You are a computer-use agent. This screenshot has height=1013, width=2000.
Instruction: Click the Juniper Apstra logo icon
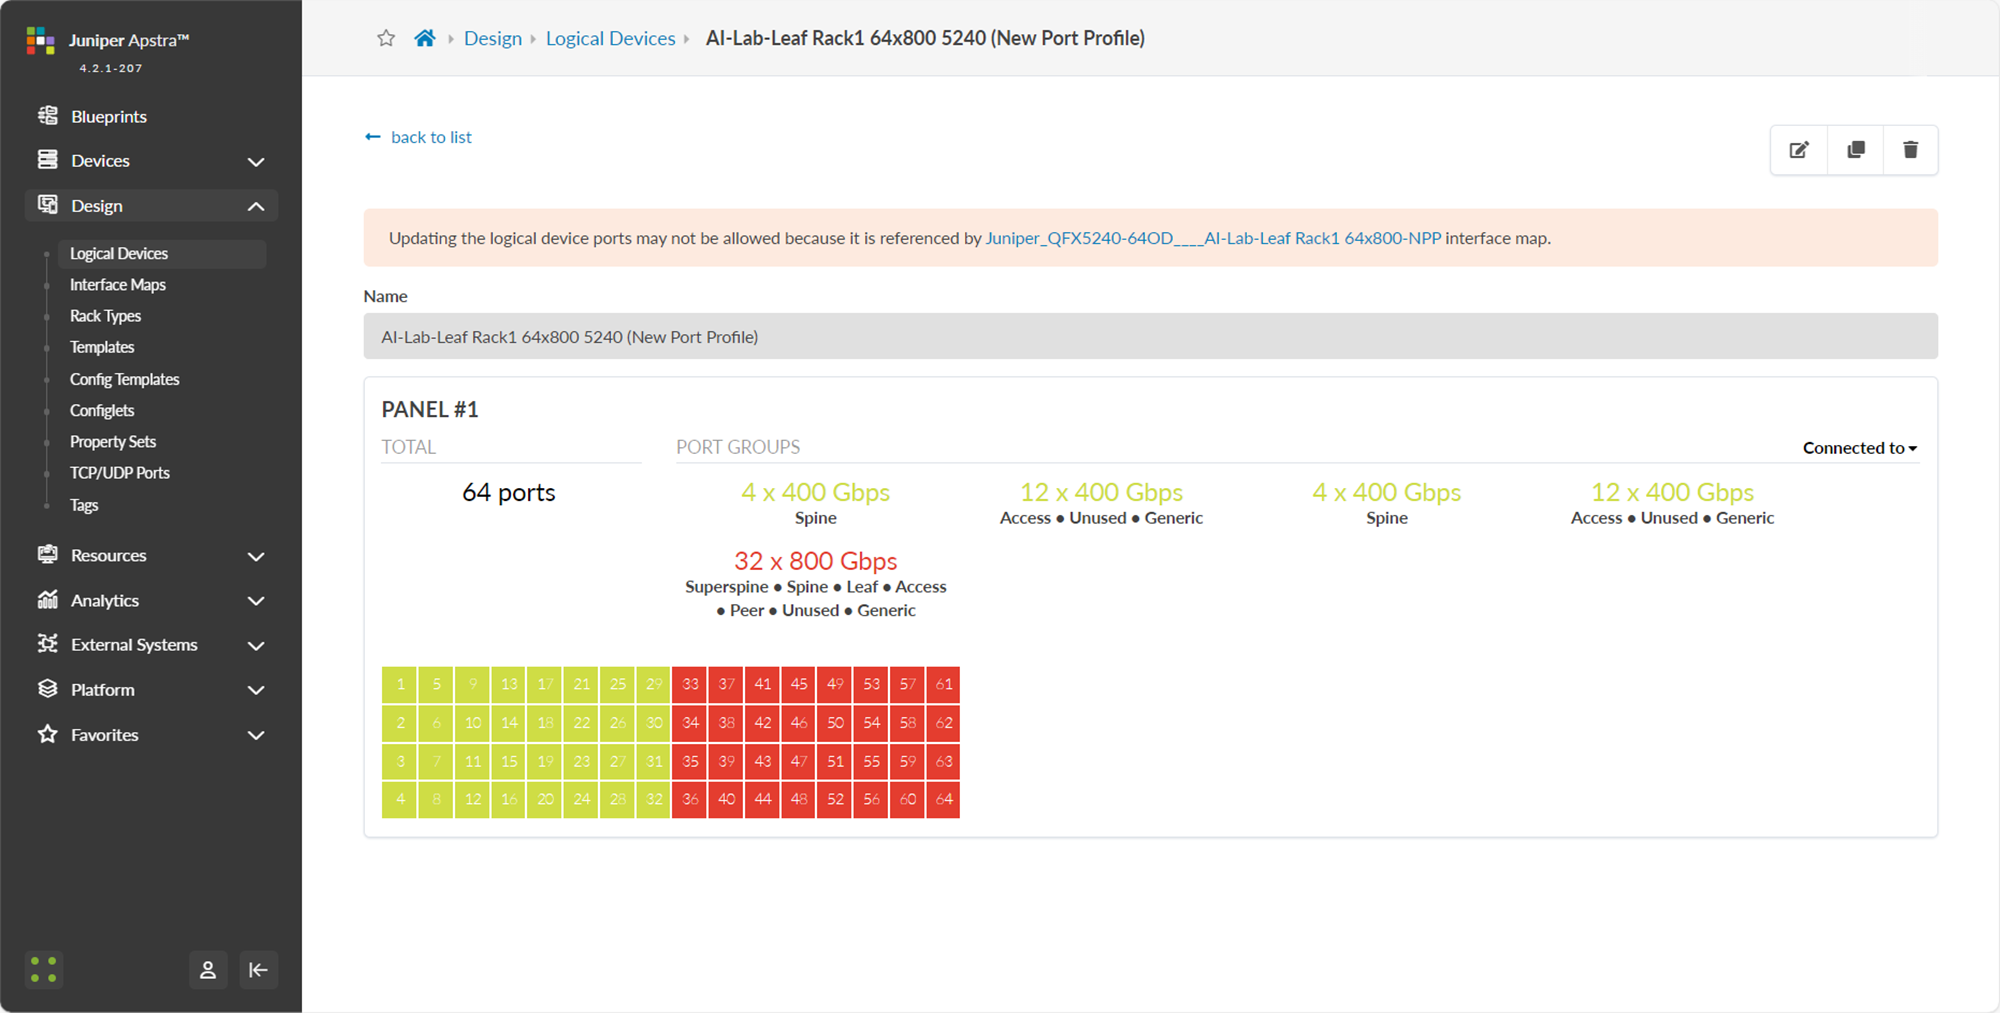click(40, 41)
